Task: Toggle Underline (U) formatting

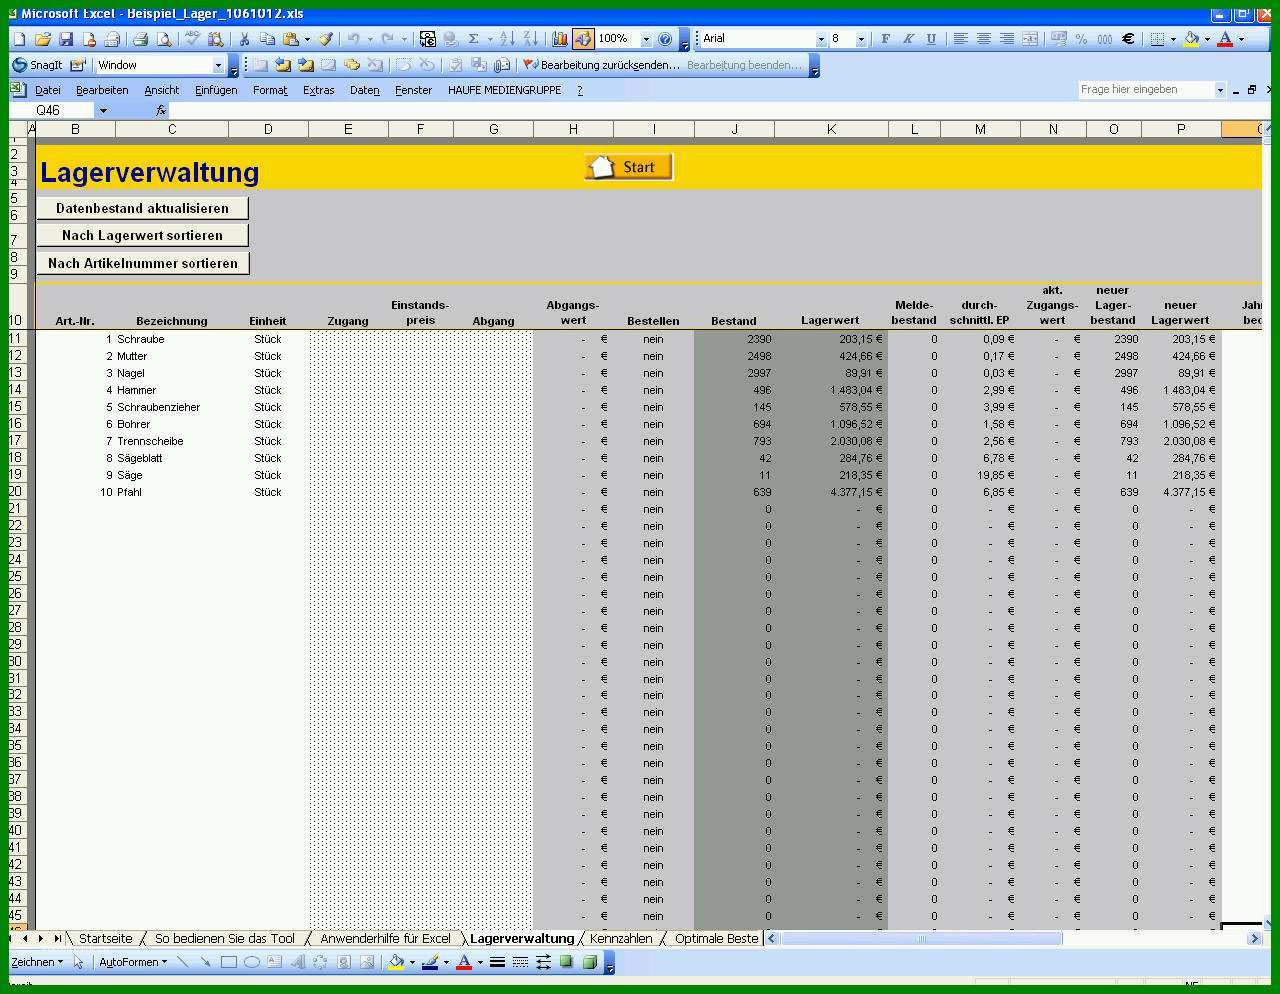Action: pyautogui.click(x=931, y=39)
